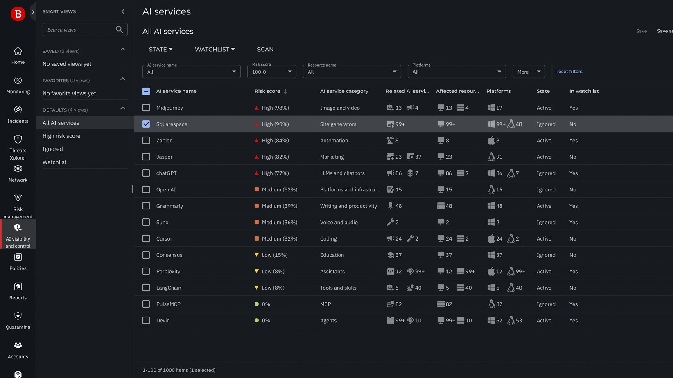Viewport: 673px width, 378px height.
Task: Collapse the Defaults smart views group
Action: coord(123,109)
